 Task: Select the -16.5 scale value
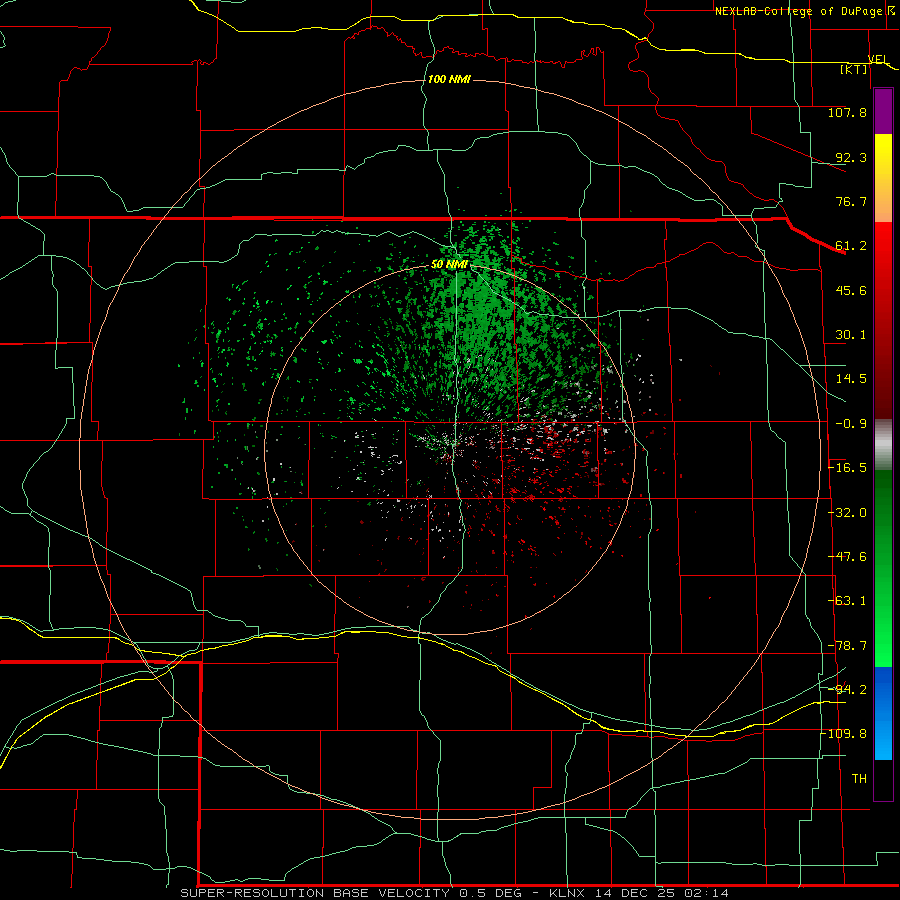point(847,468)
